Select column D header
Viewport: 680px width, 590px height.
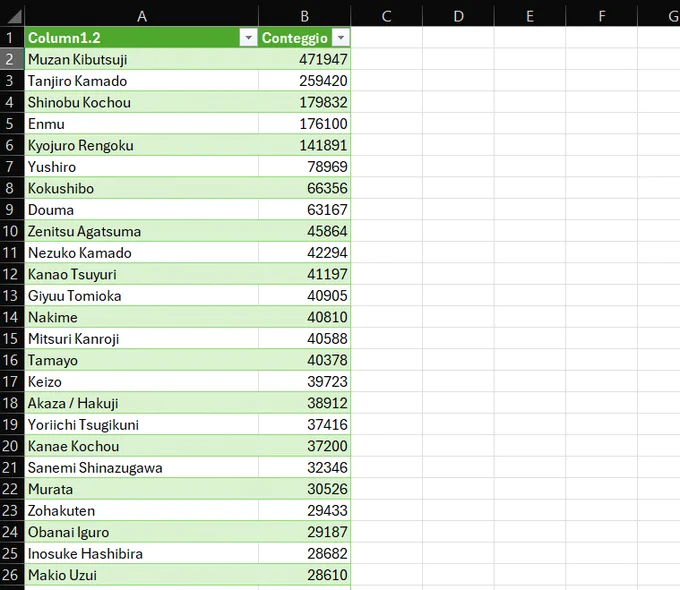[x=458, y=16]
